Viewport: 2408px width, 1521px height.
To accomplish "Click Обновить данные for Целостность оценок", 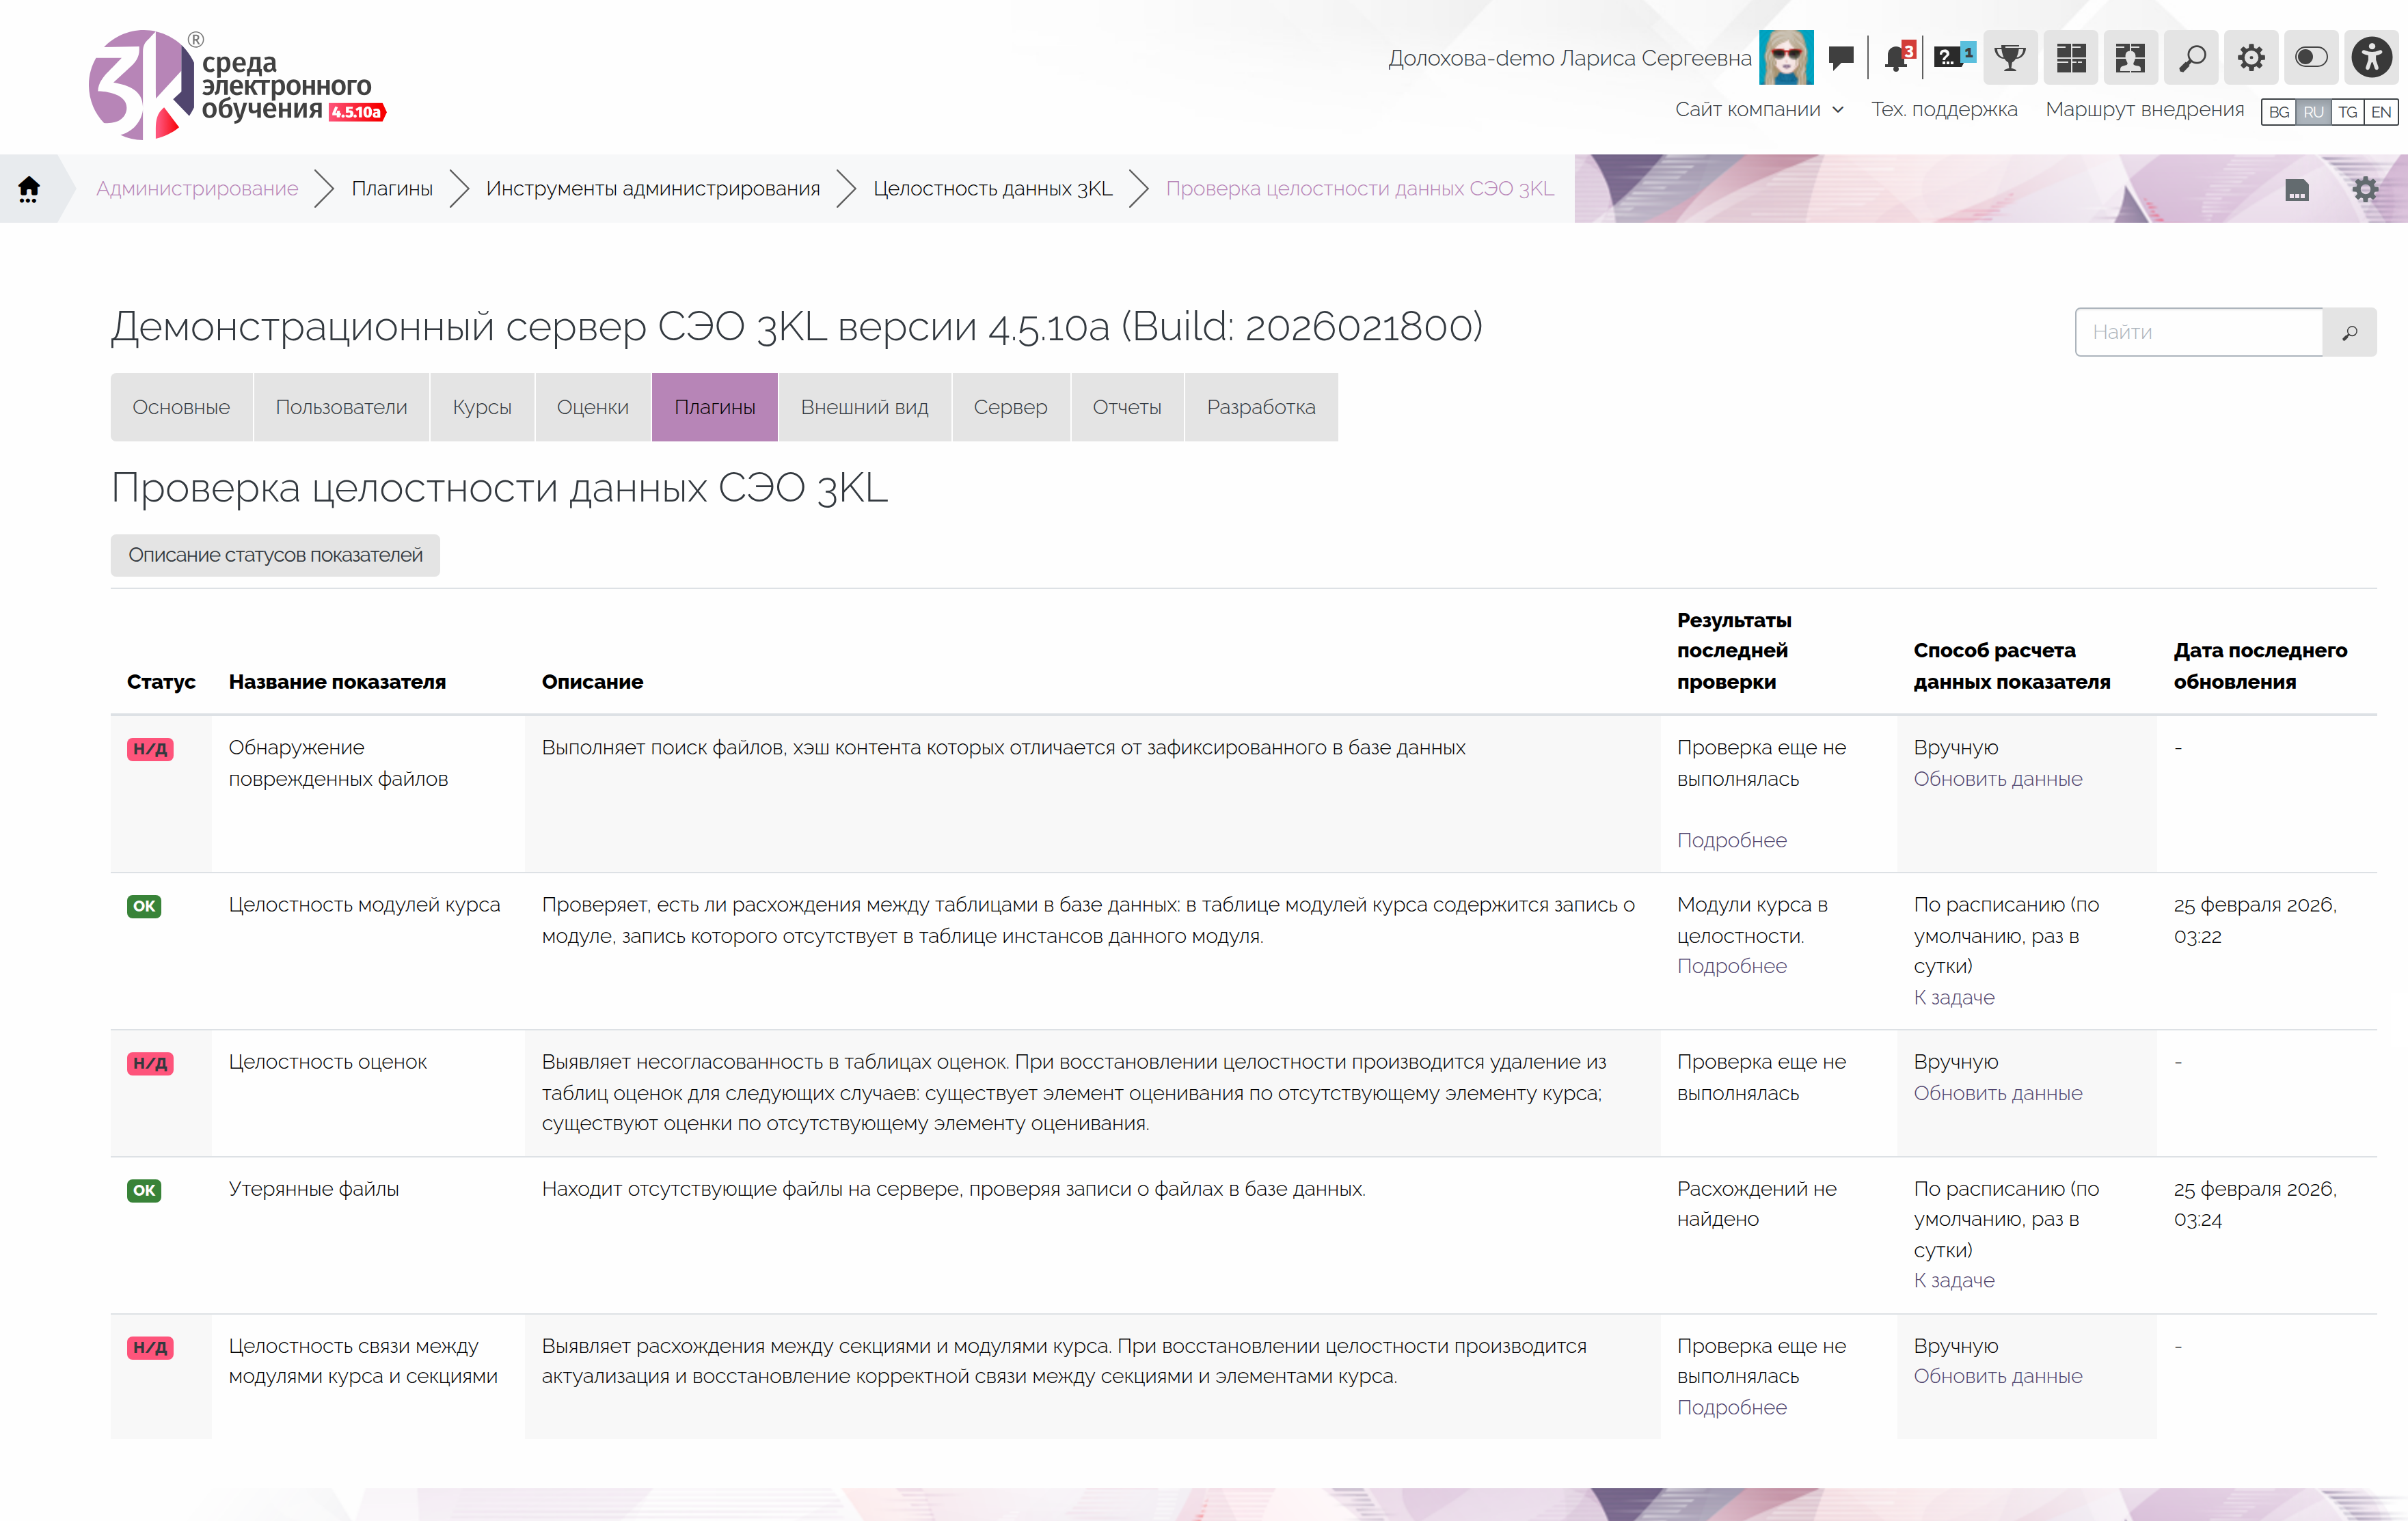I will [1998, 1093].
